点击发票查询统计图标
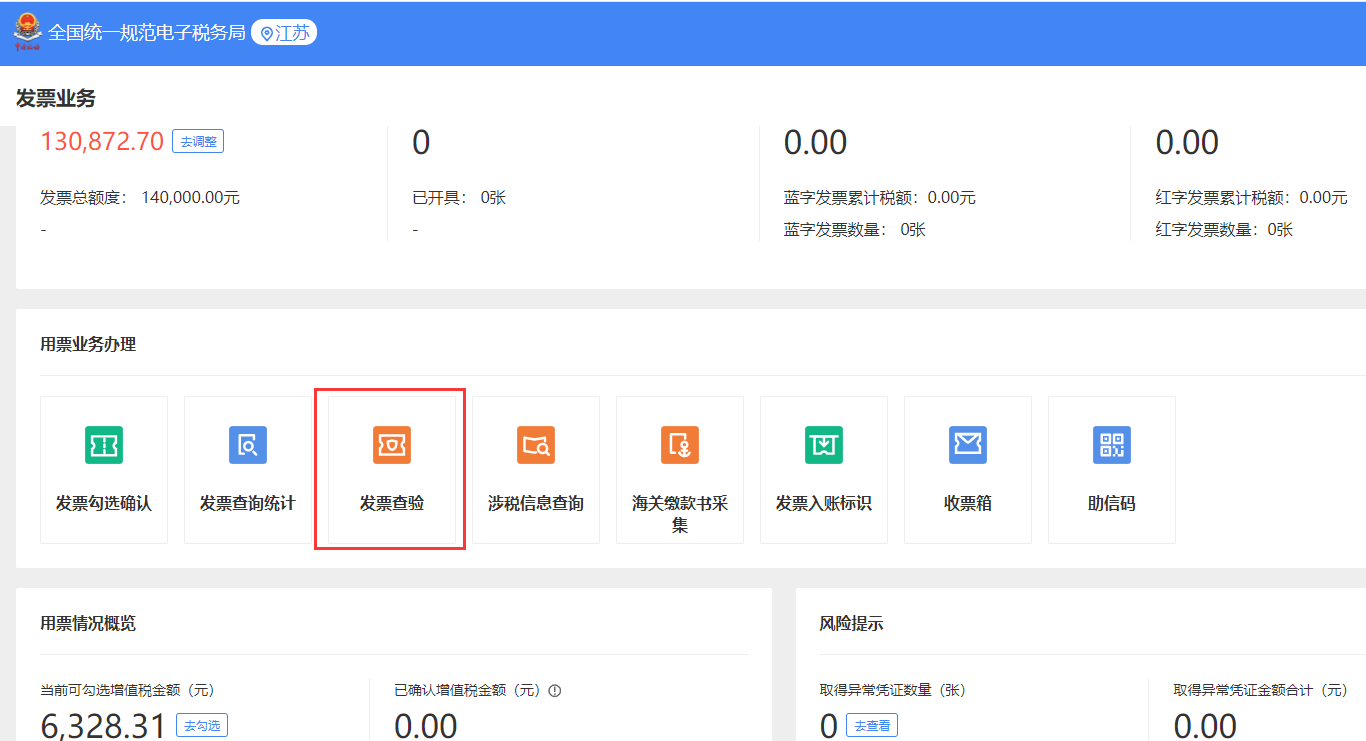The image size is (1366, 741). (247, 444)
